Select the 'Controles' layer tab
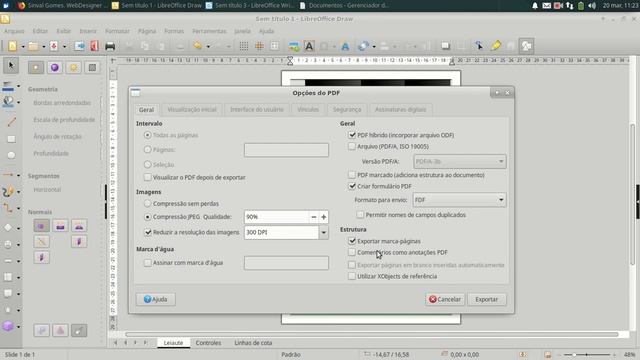640x360 pixels. click(x=208, y=343)
